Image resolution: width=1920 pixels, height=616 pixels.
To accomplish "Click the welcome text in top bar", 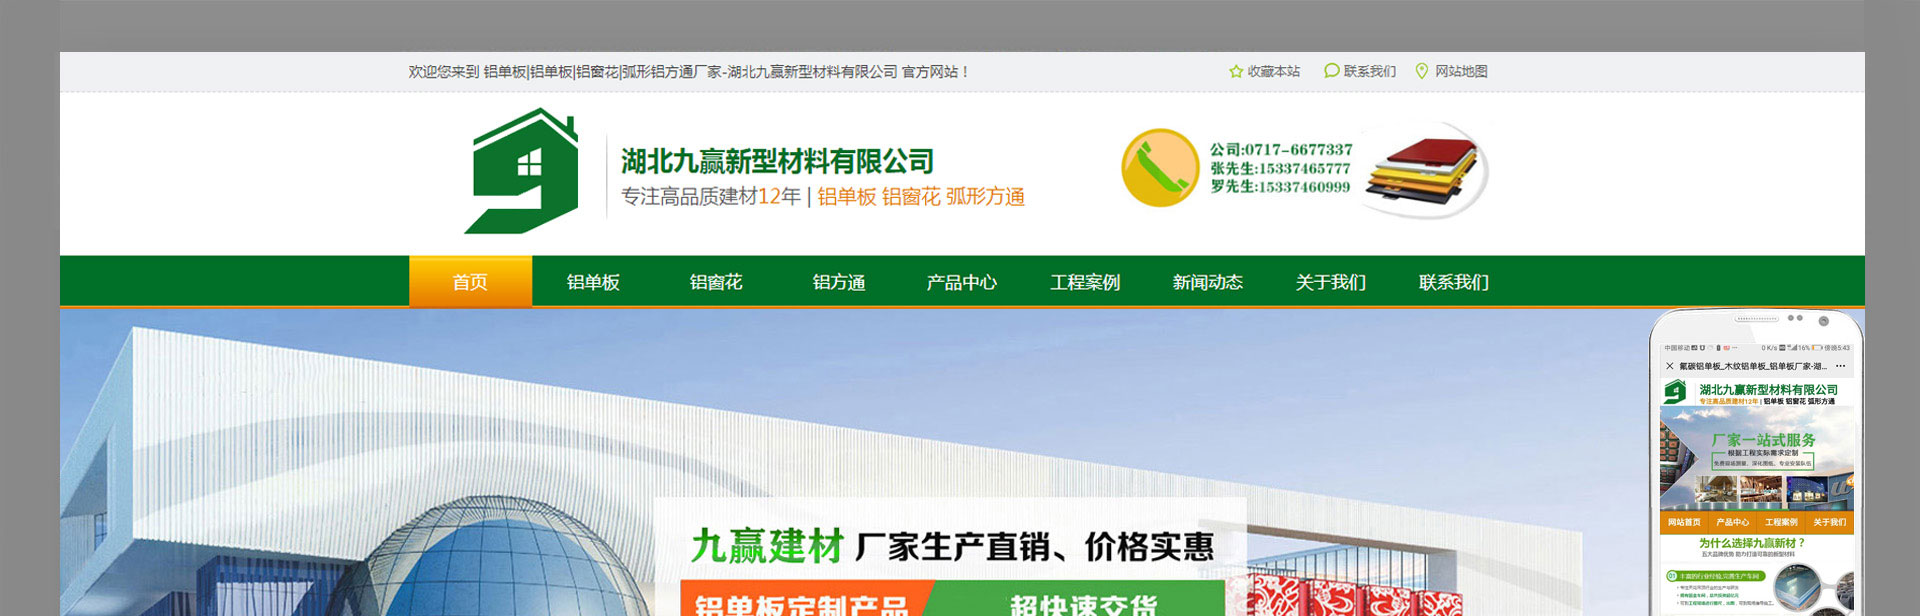I will [x=688, y=72].
